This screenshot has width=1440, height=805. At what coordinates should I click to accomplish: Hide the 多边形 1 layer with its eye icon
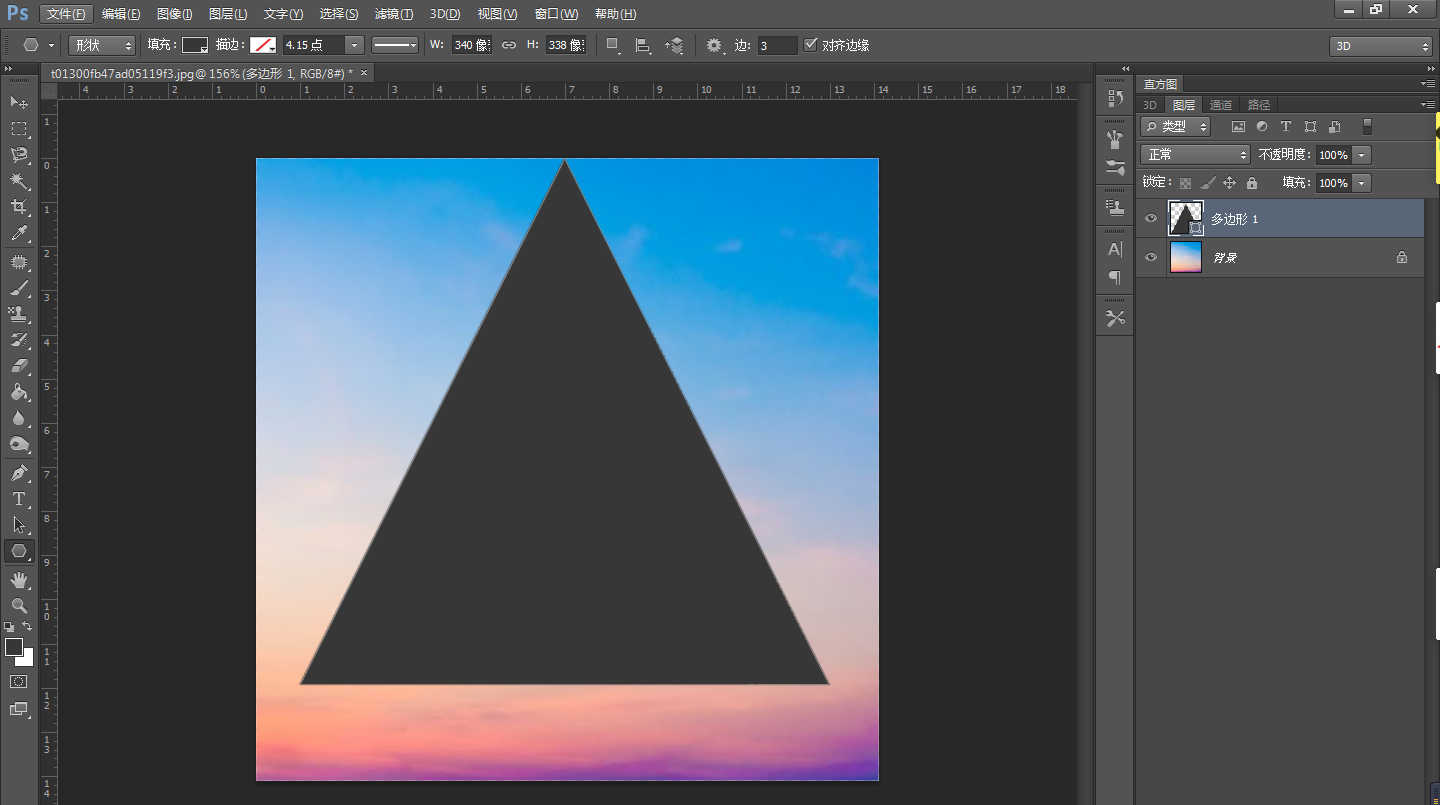coord(1151,218)
